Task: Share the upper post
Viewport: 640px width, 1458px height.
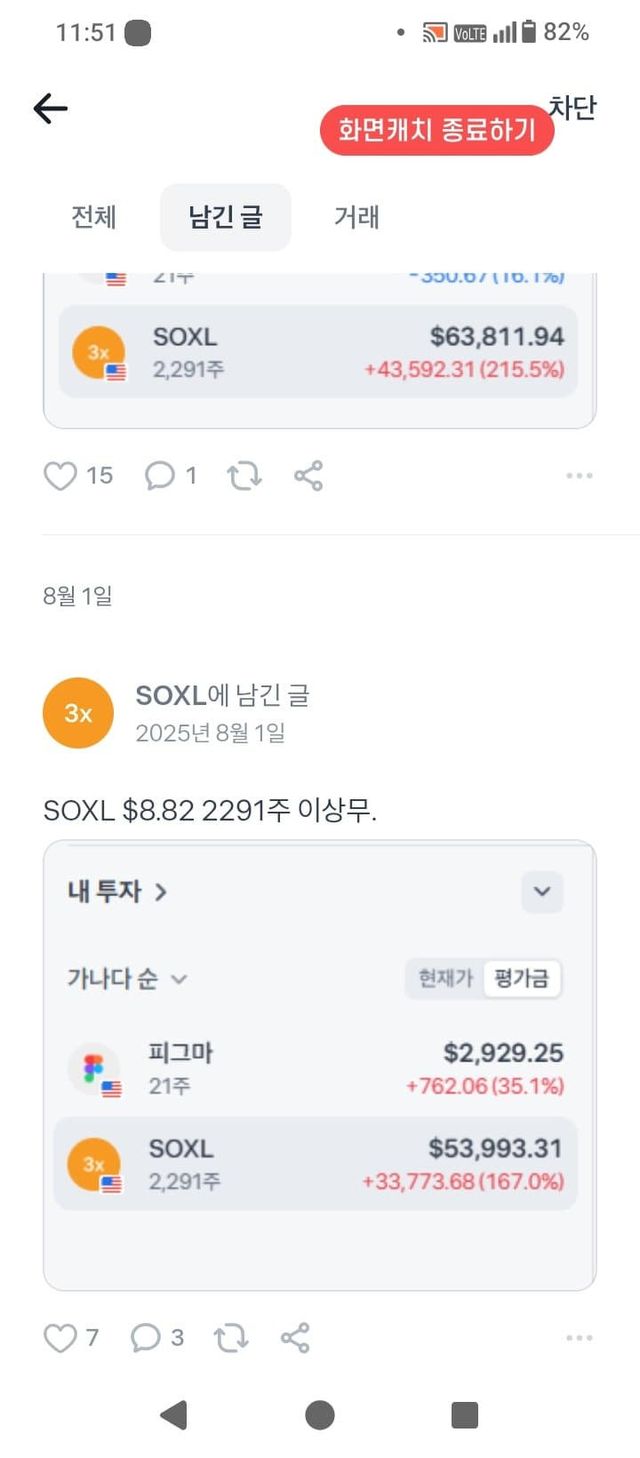Action: click(x=308, y=476)
